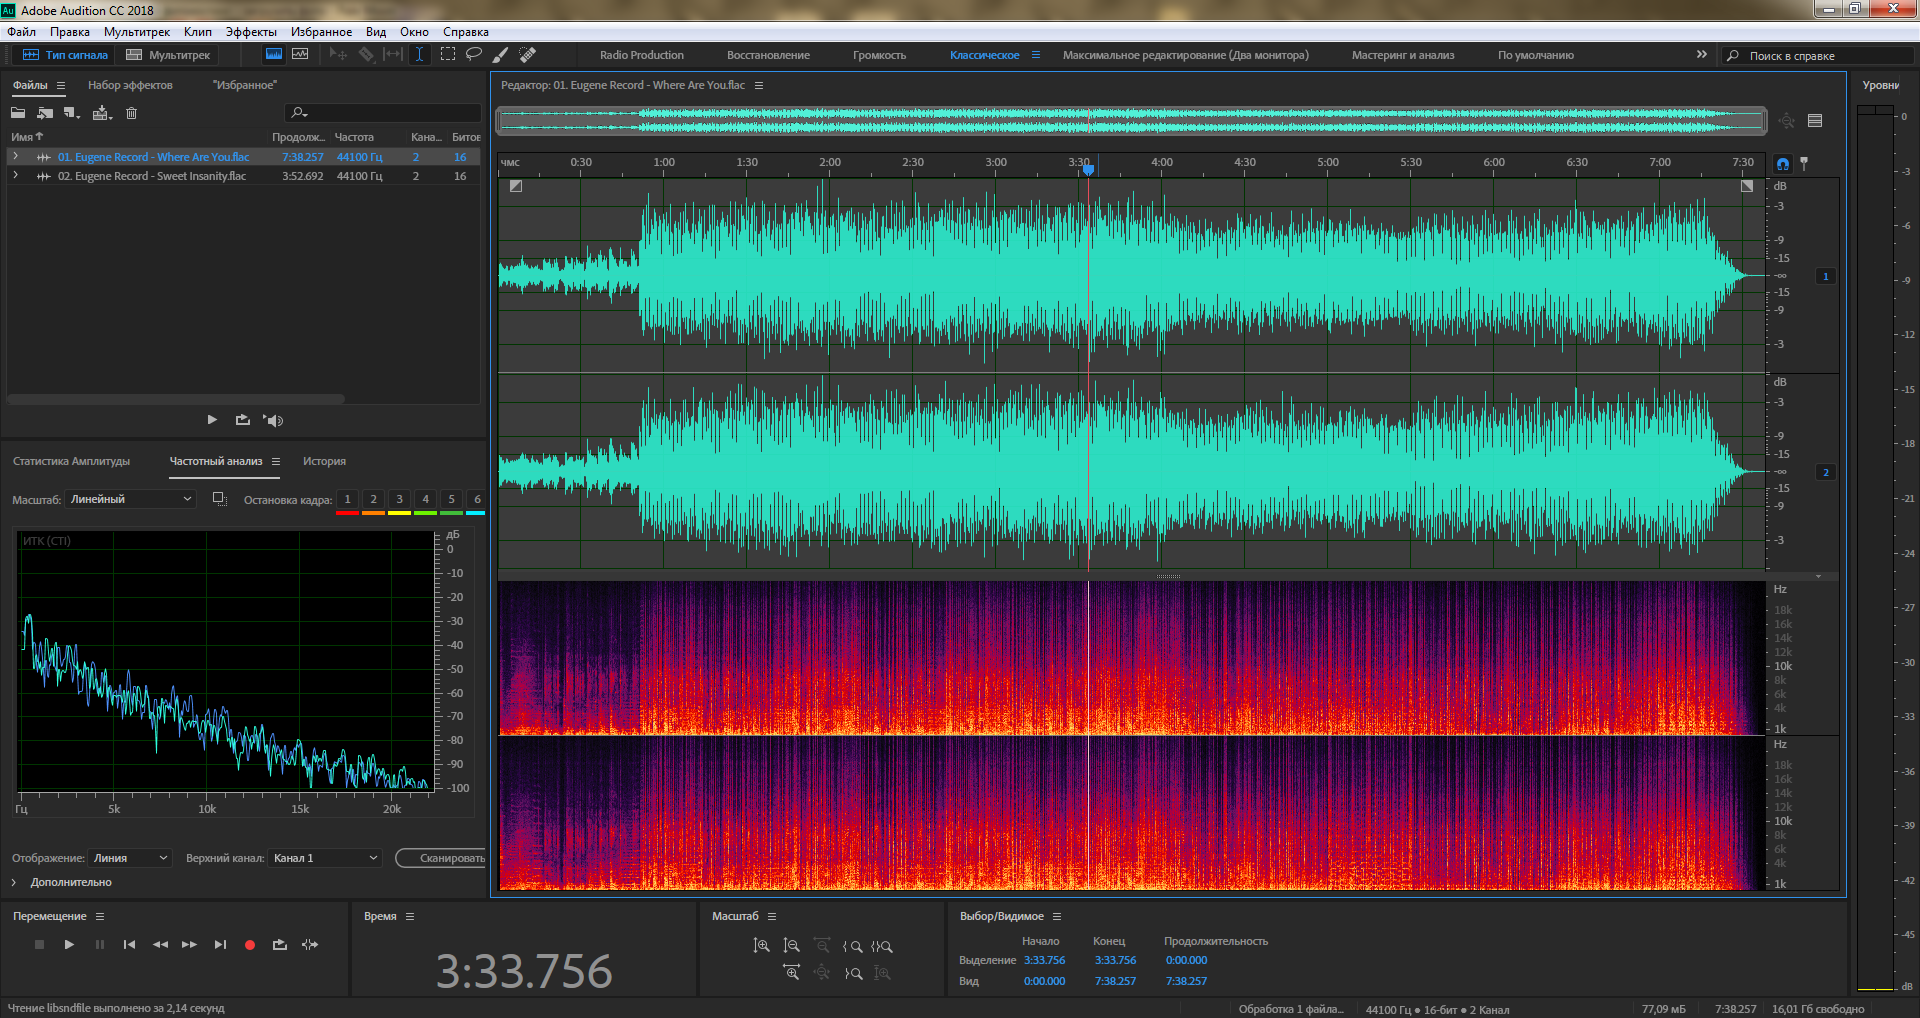
Task: Open the Эффекты menu
Action: (251, 32)
